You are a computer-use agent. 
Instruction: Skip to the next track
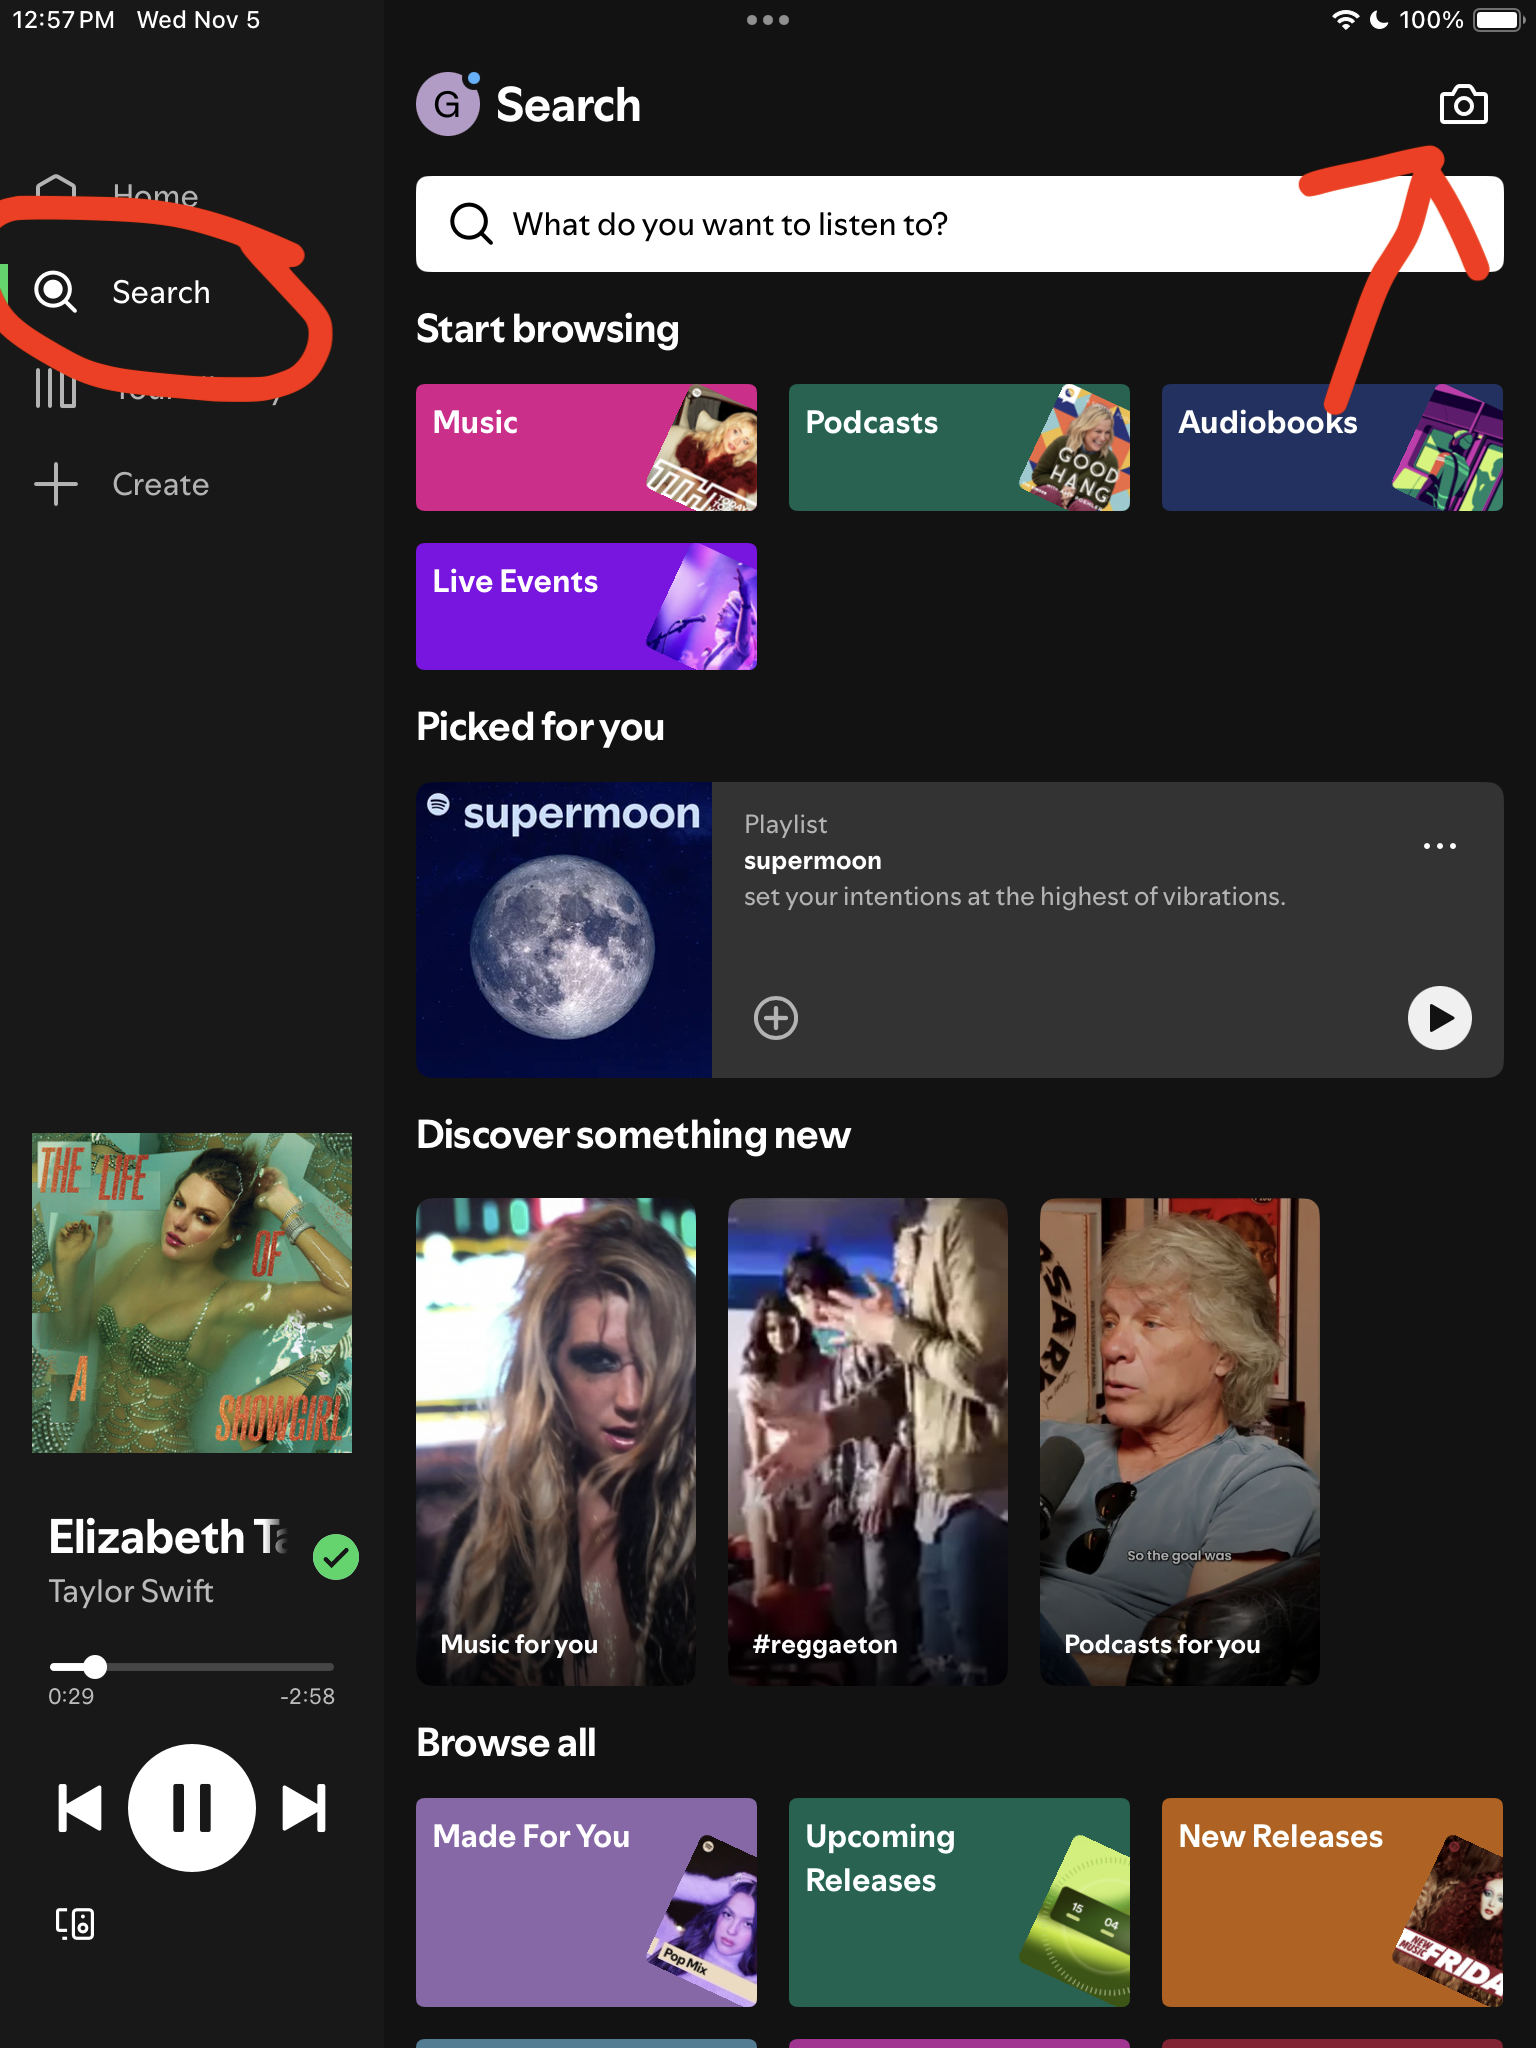[x=304, y=1808]
